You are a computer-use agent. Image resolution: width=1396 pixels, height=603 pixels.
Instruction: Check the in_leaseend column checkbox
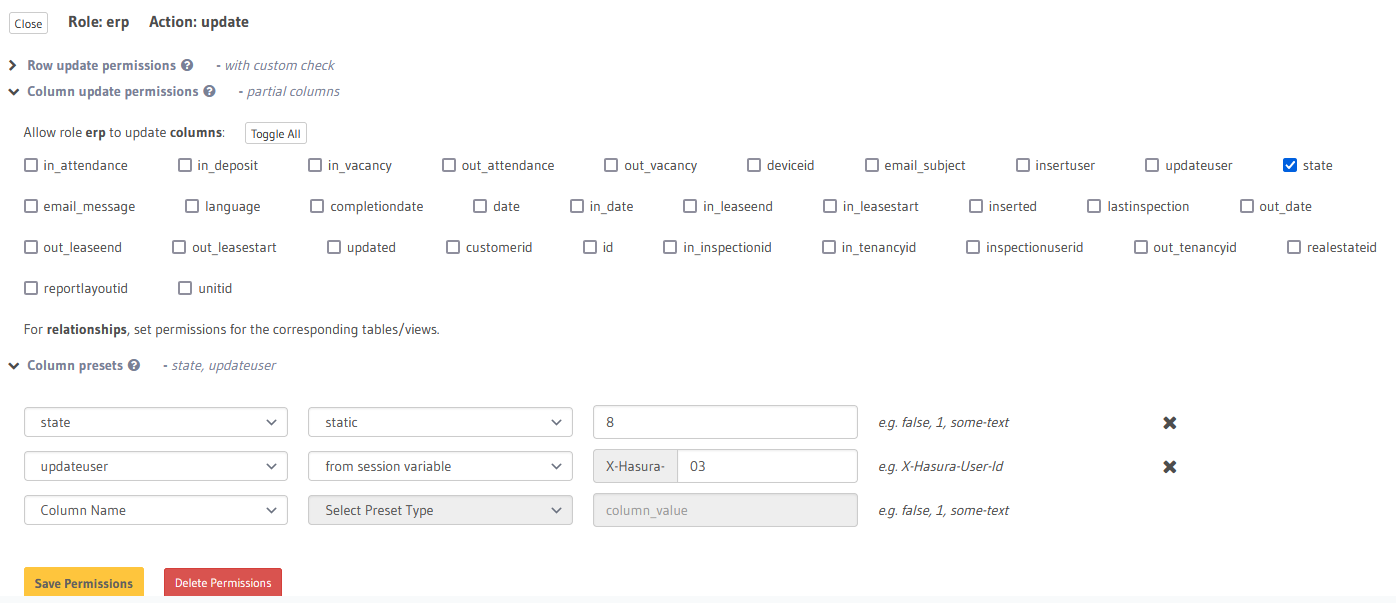click(x=690, y=206)
